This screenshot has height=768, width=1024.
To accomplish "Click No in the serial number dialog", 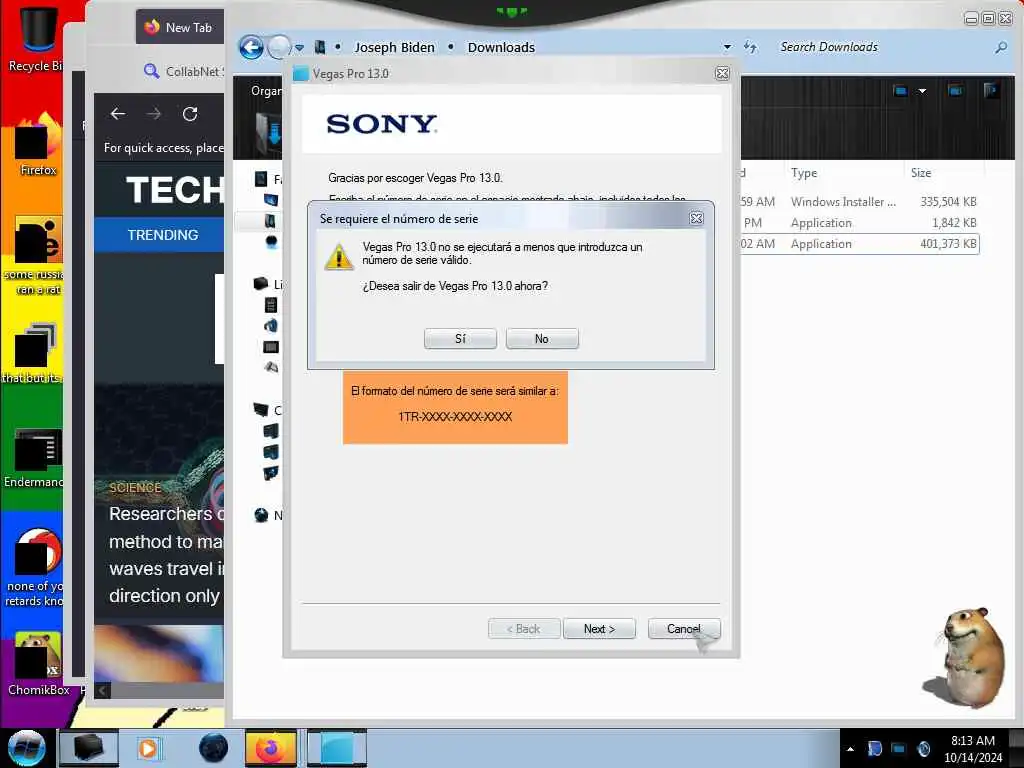I will click(x=541, y=338).
